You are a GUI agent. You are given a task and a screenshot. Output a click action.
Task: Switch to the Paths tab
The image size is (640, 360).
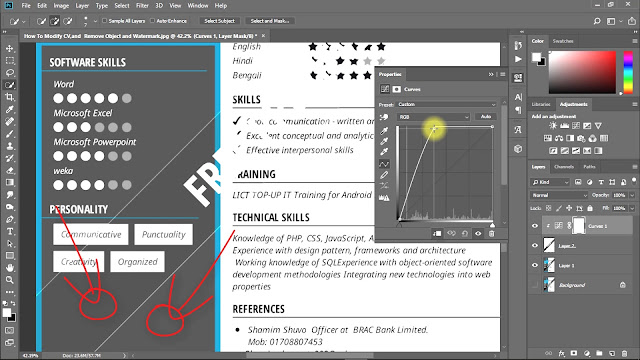coord(589,167)
